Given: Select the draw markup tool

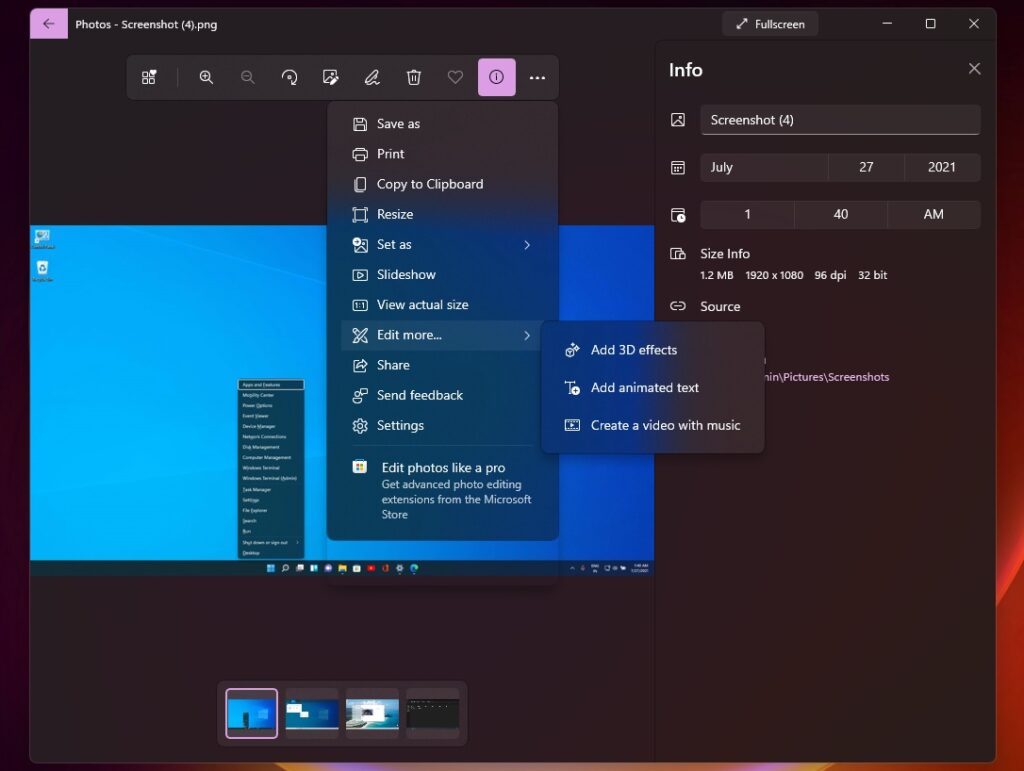Looking at the screenshot, I should pos(372,77).
